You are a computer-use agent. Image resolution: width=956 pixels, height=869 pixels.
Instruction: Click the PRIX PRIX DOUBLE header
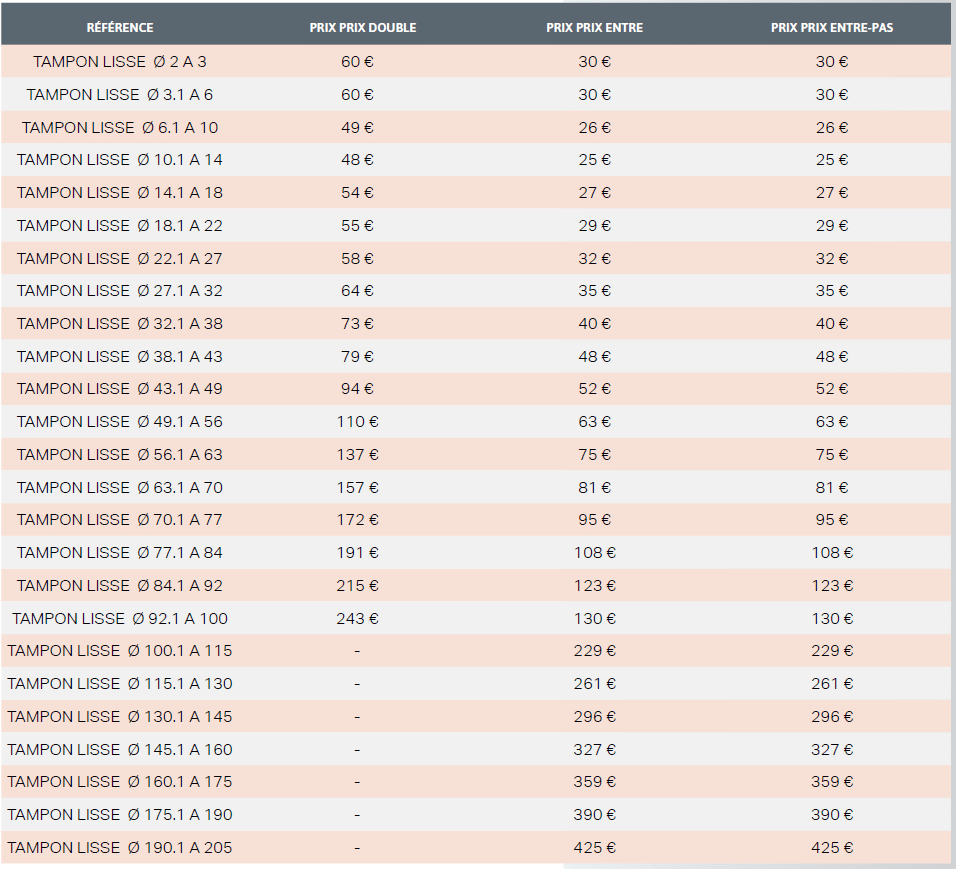363,27
